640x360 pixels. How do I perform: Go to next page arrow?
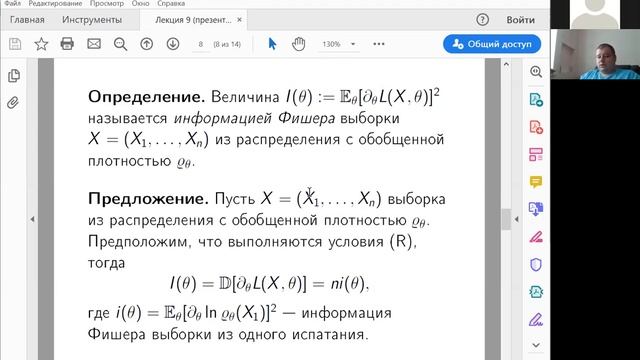pyautogui.click(x=173, y=44)
